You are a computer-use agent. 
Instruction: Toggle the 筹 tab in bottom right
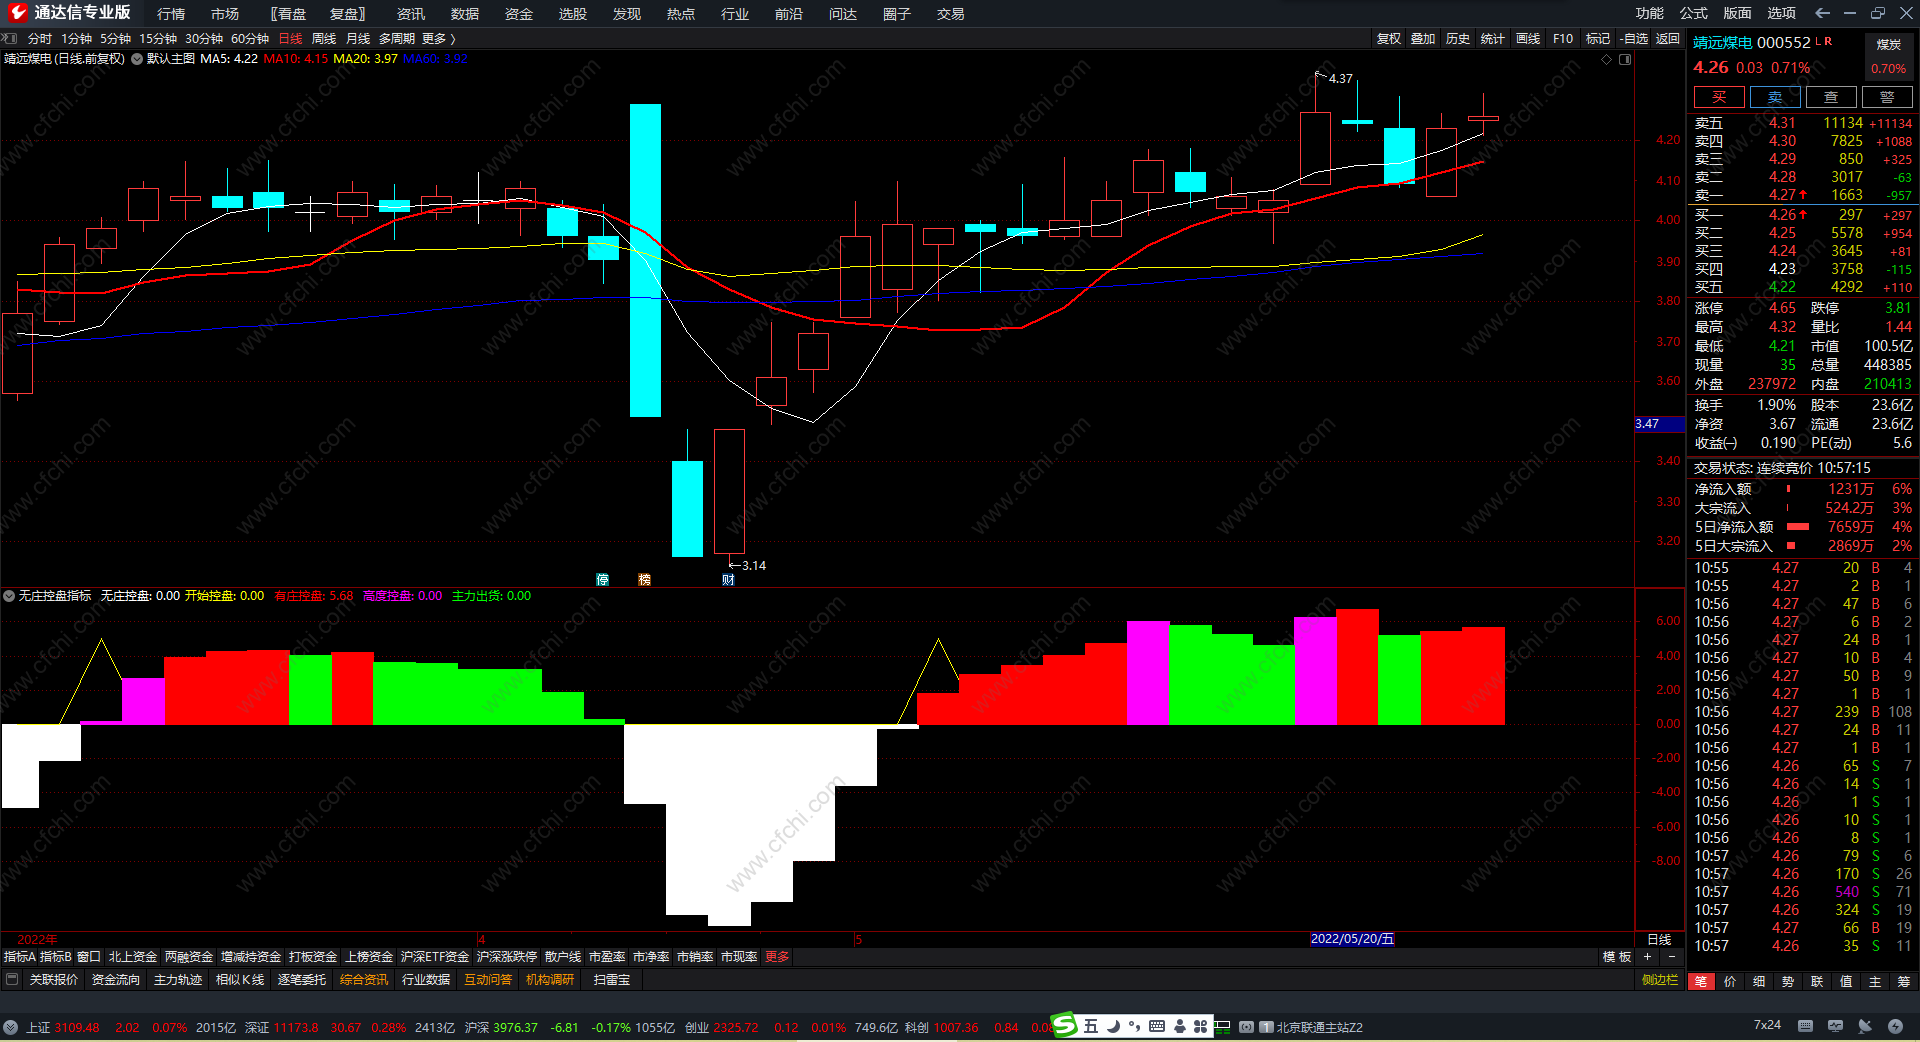coord(1904,981)
